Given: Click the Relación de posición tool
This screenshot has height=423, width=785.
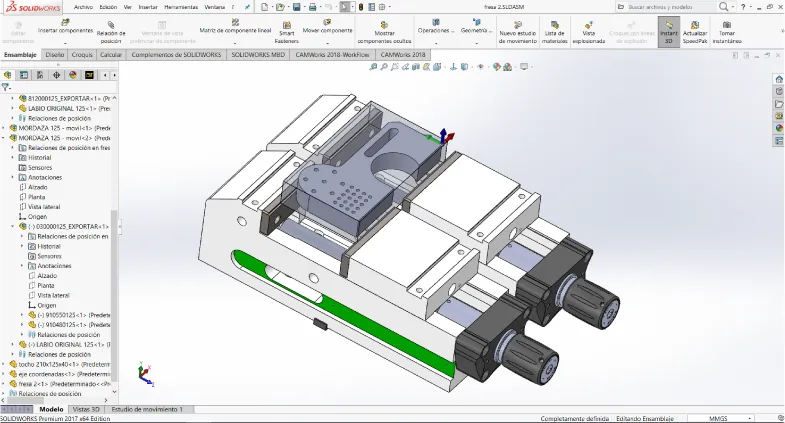Looking at the screenshot, I should 111,24.
